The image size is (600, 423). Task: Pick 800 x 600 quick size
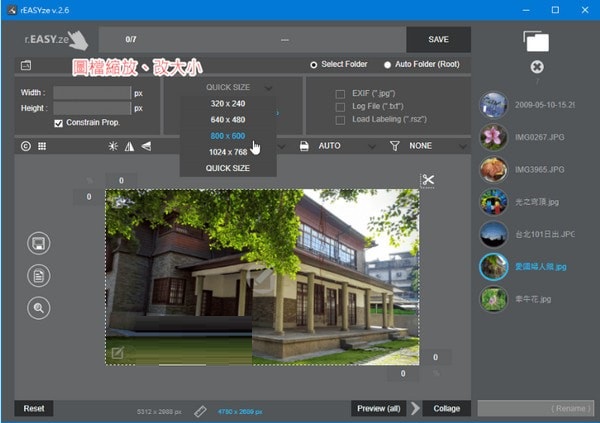click(x=228, y=136)
